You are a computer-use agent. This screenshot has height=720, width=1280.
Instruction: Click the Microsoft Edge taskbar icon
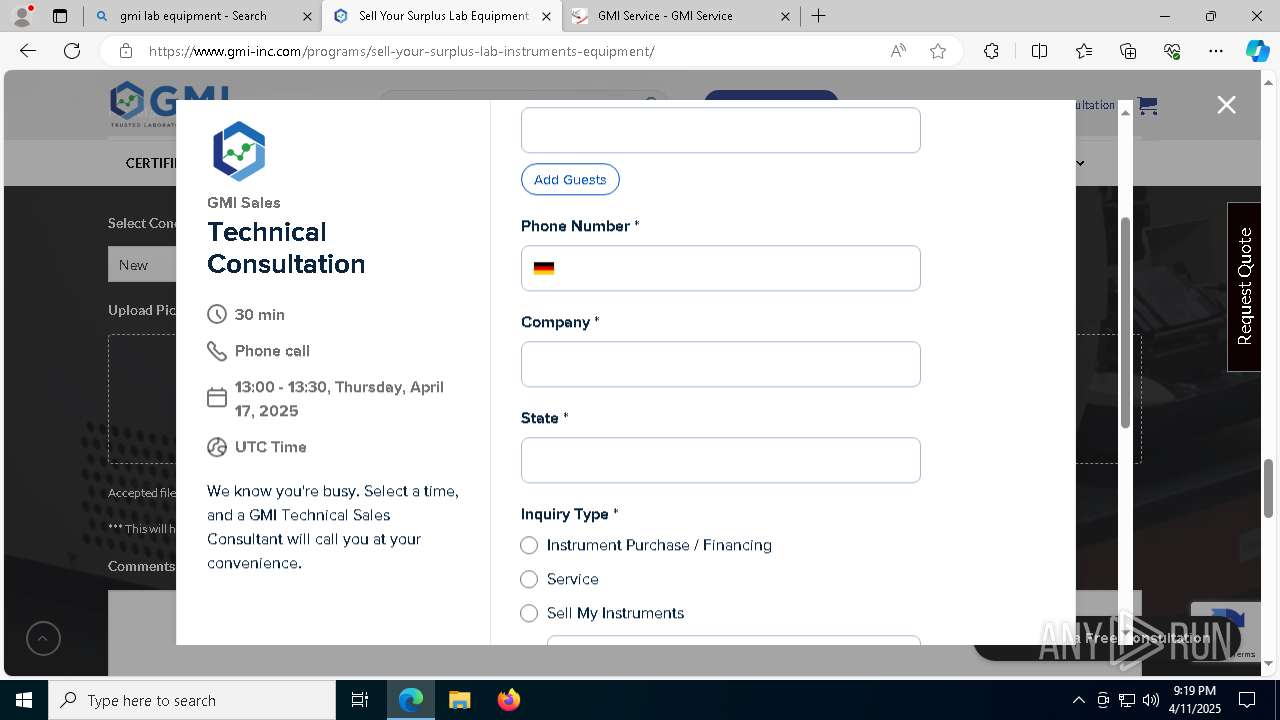[411, 700]
